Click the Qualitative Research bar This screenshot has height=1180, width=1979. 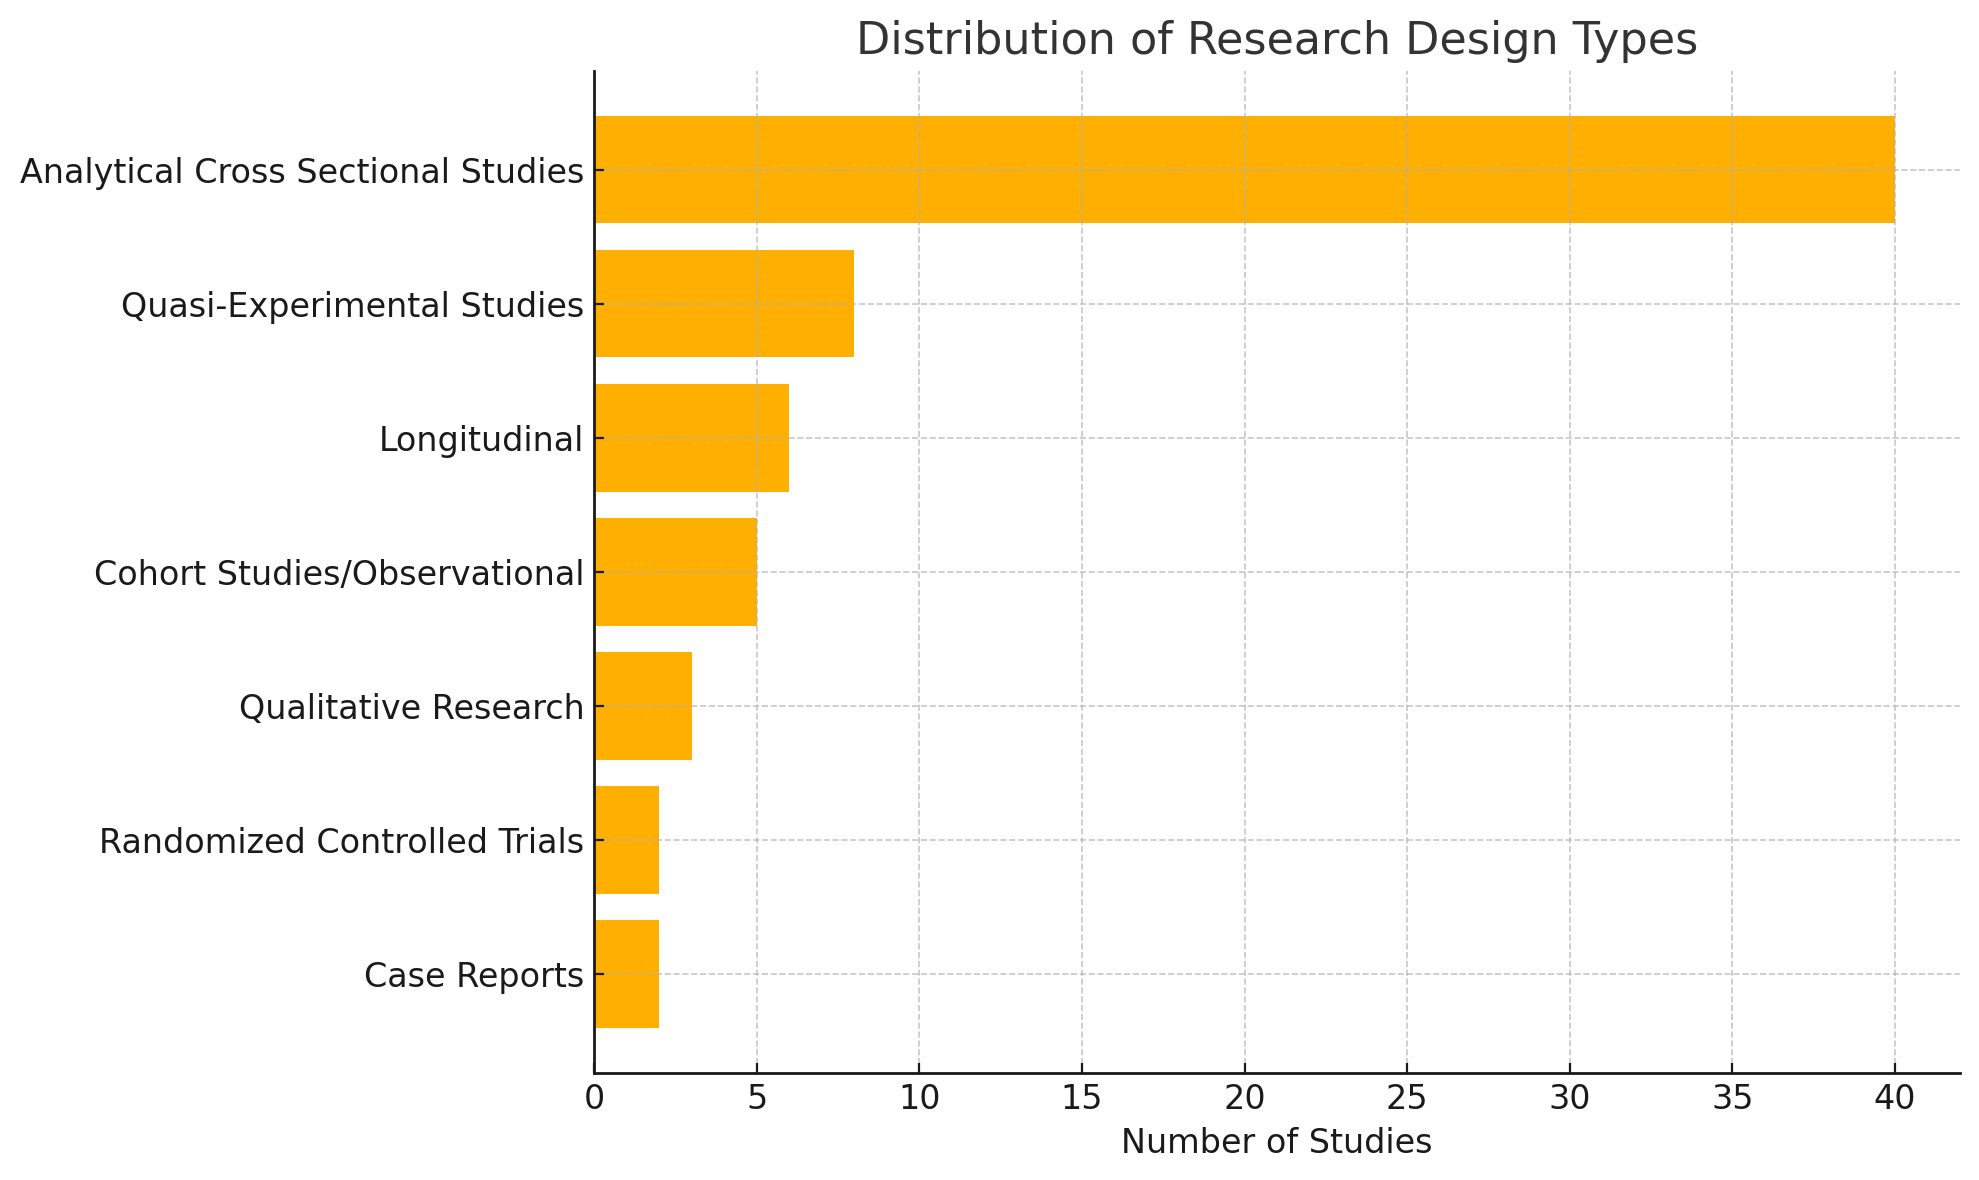pyautogui.click(x=643, y=705)
